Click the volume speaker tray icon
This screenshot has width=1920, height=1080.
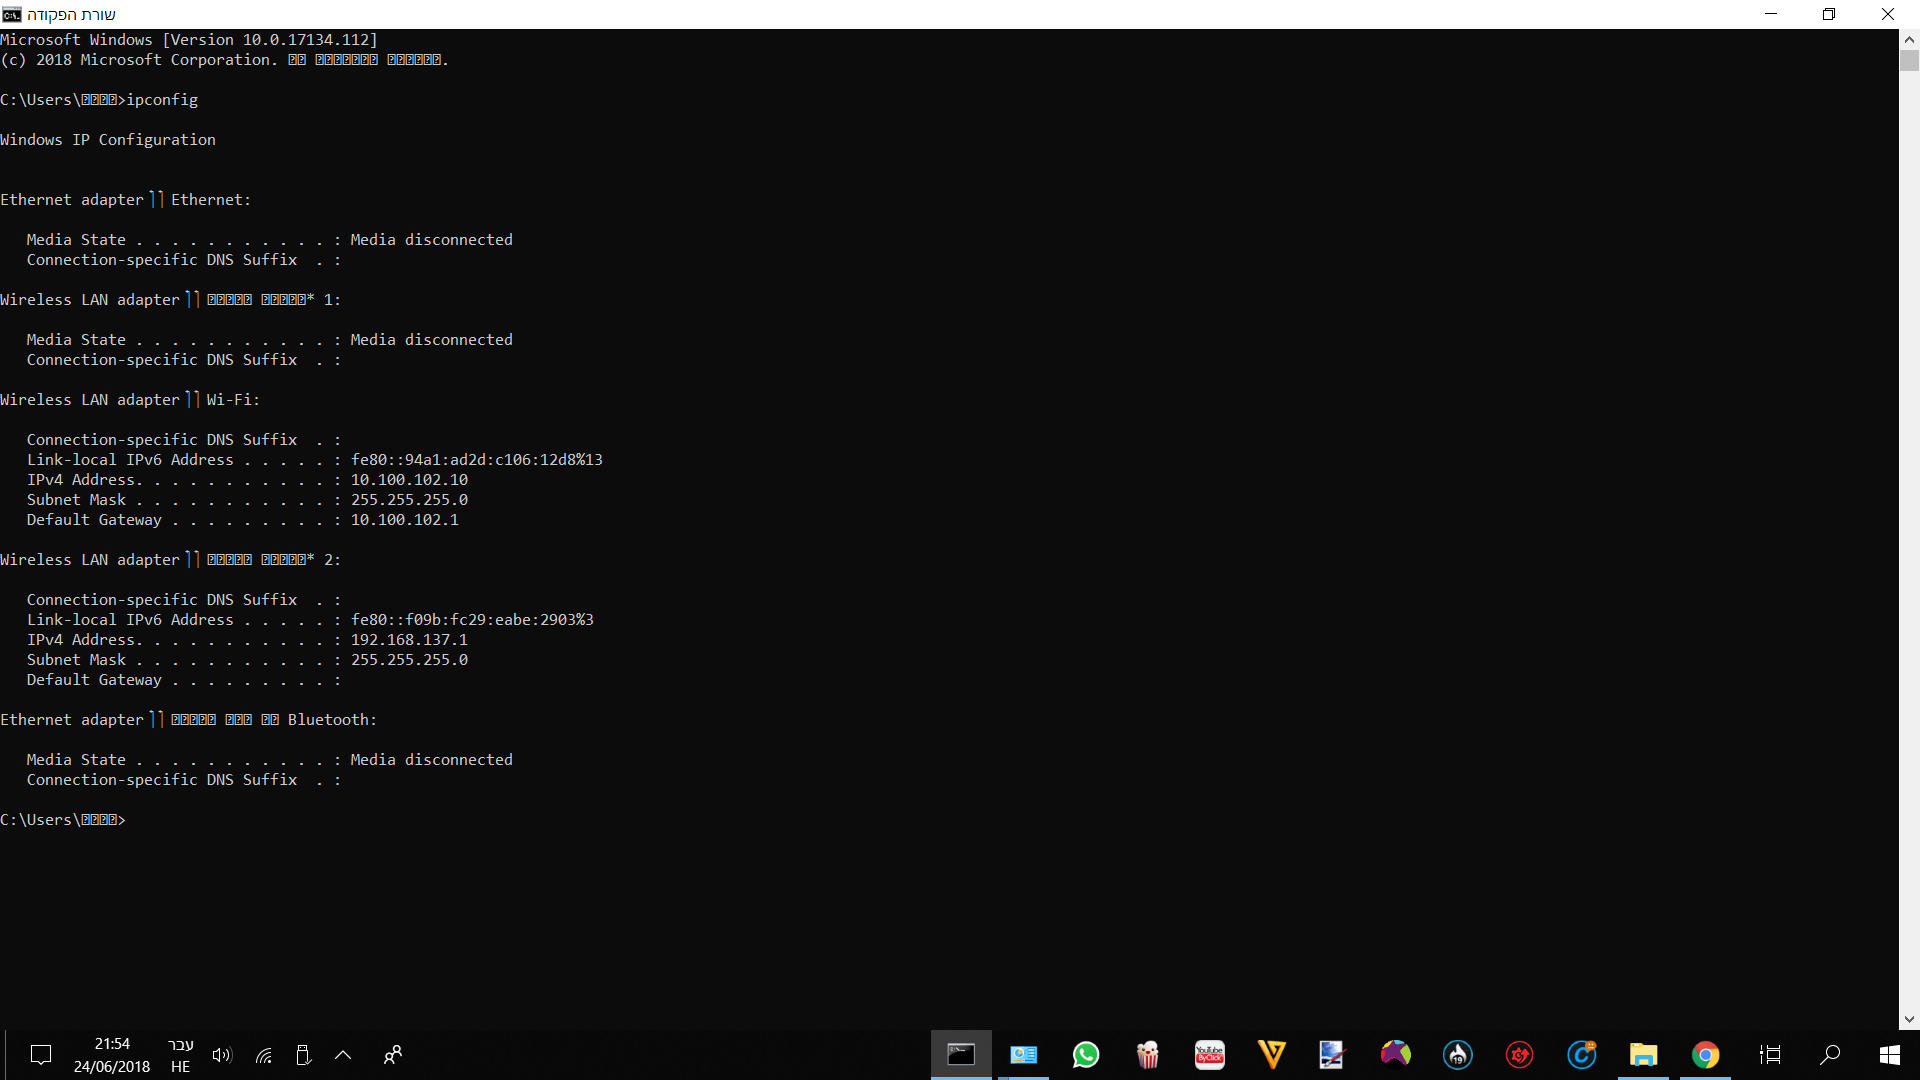(x=222, y=1055)
